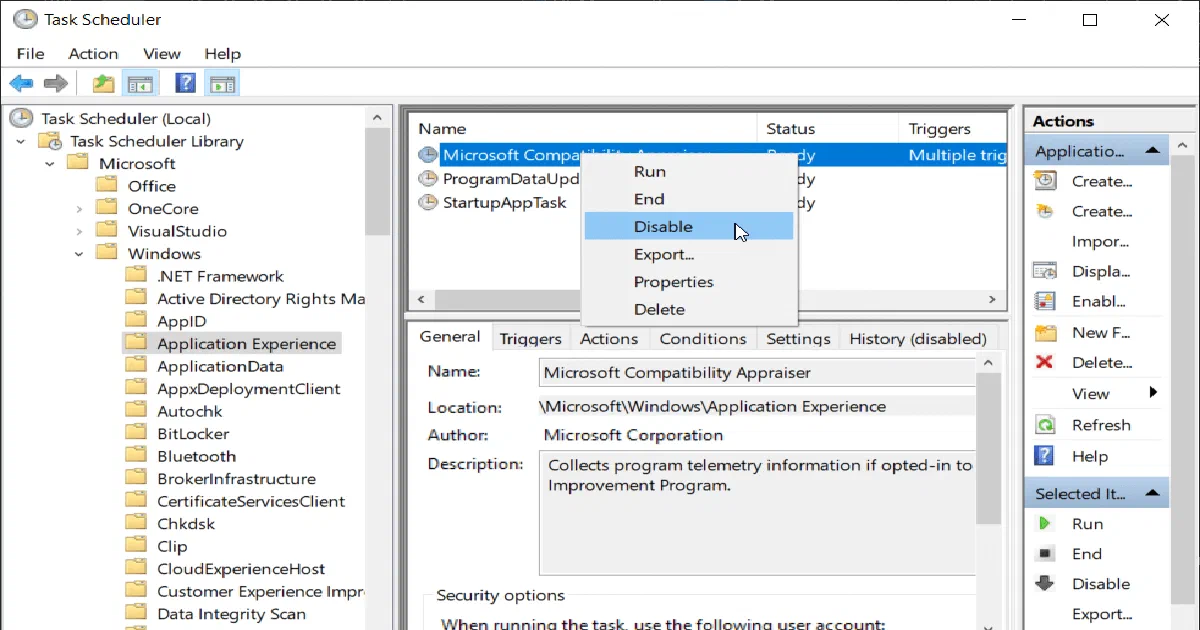Toggle the Show/Hide Console Tree toolbar icon
The image size is (1200, 630).
tap(140, 84)
